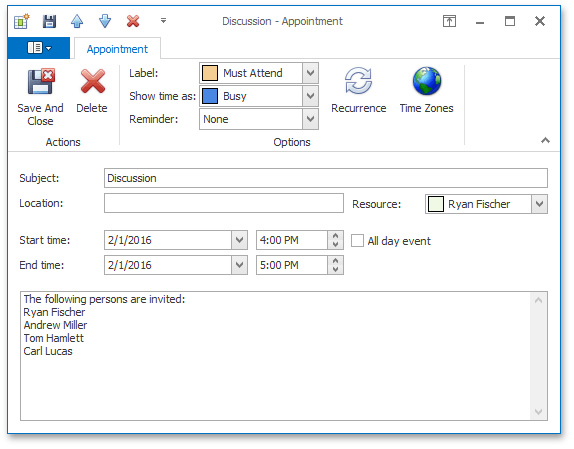
Task: Click the Subject field containing Discussion
Action: pyautogui.click(x=326, y=178)
